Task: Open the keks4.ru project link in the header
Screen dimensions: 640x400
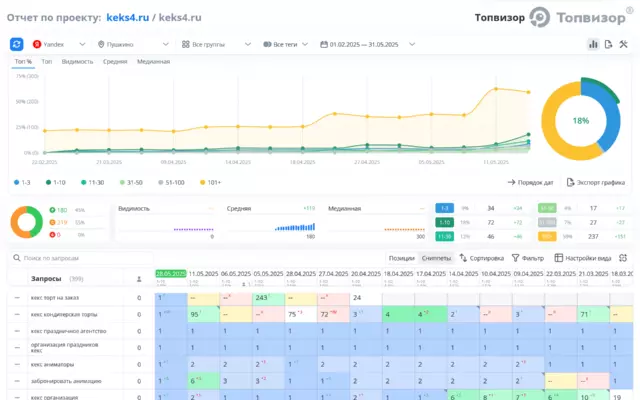Action: [128, 18]
